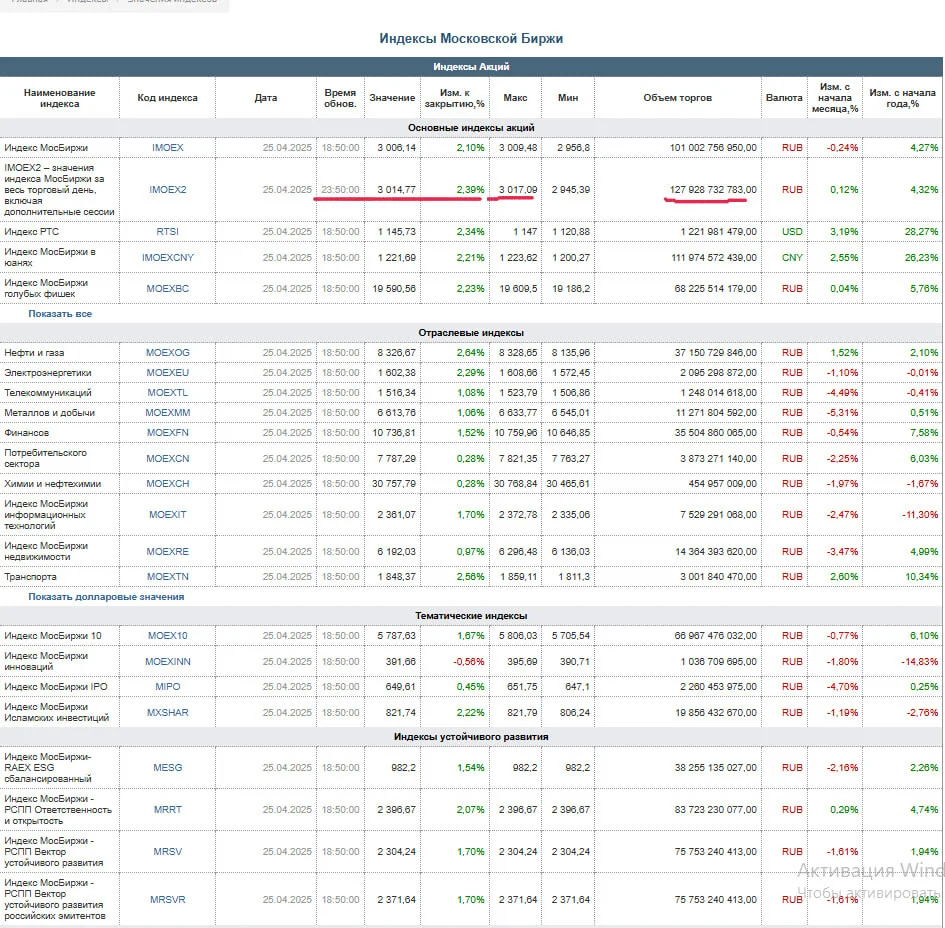
Task: Open the MOEXTN transport index link
Action: point(168,577)
